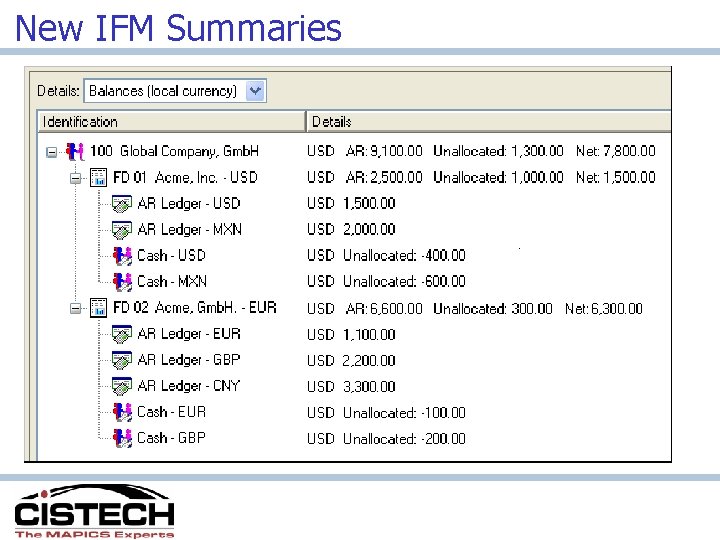Collapse the FD 01 Acme, Inc. - USD node
This screenshot has height=540, width=720.
[75, 178]
